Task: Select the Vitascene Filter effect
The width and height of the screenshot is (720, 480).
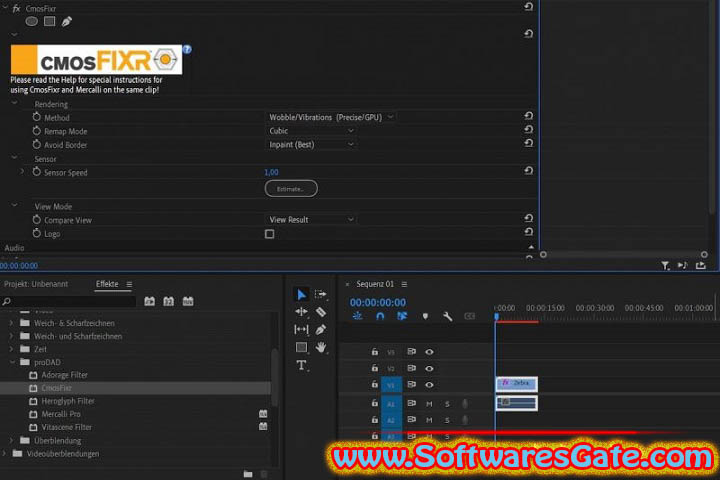Action: coord(67,427)
